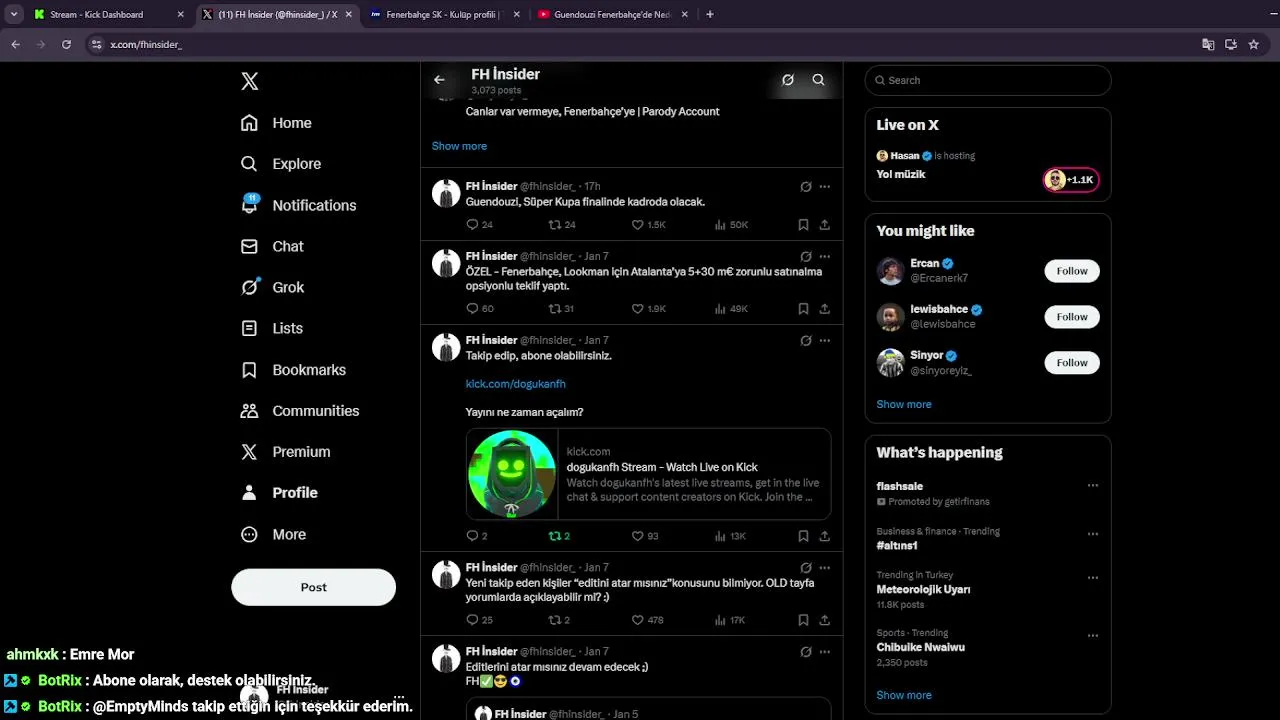Open more options on Guendouzi post

[825, 187]
